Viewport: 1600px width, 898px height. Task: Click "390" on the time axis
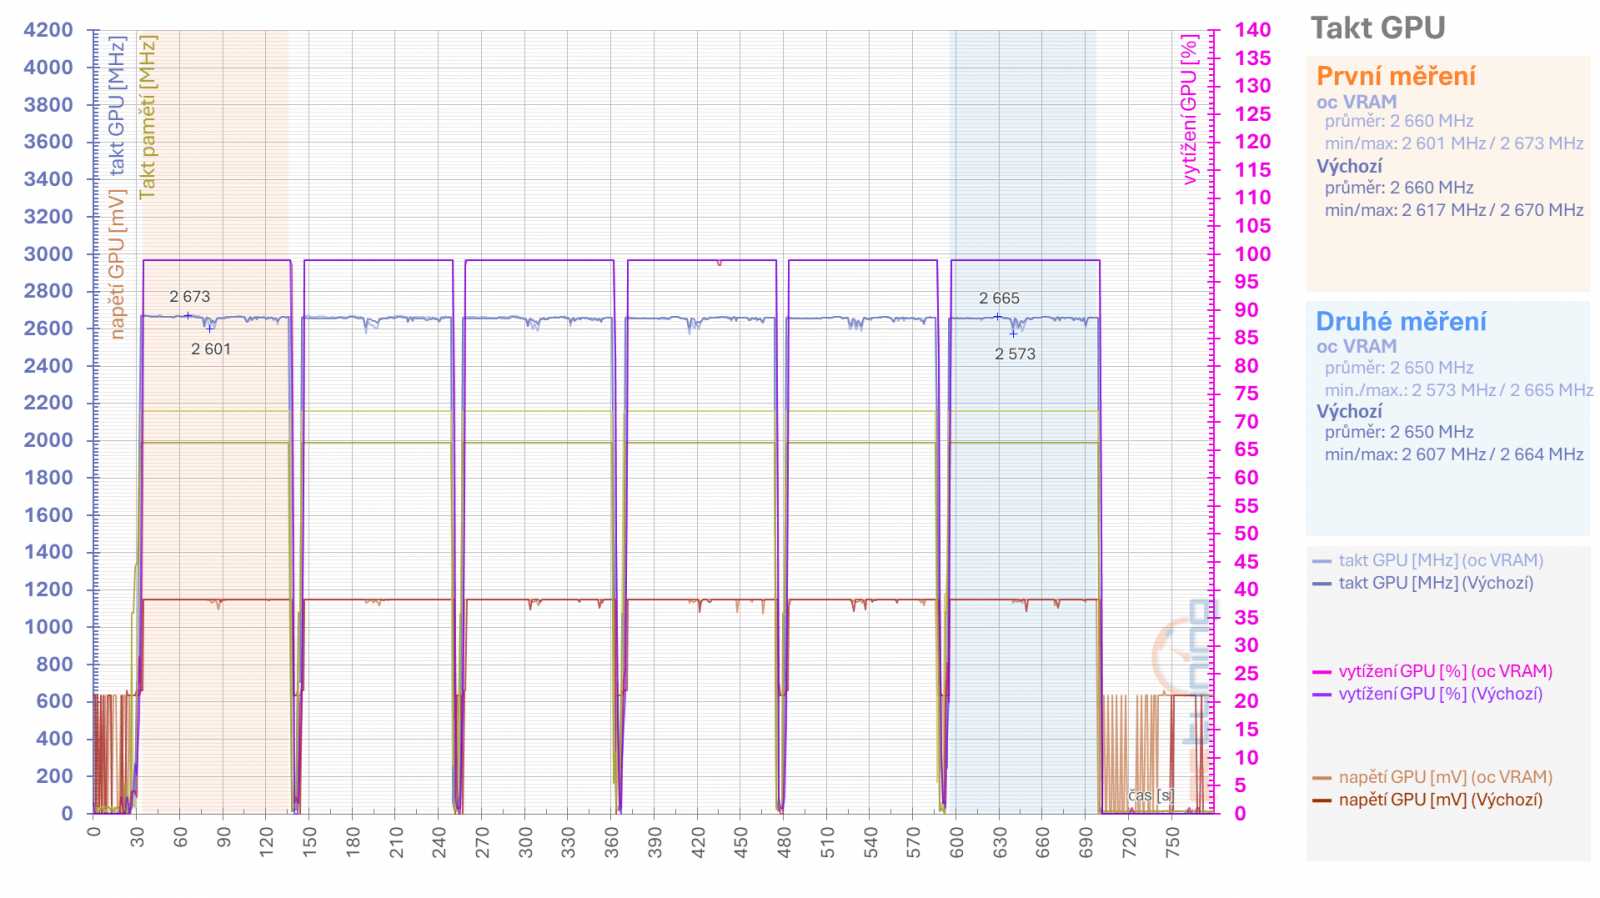(654, 842)
